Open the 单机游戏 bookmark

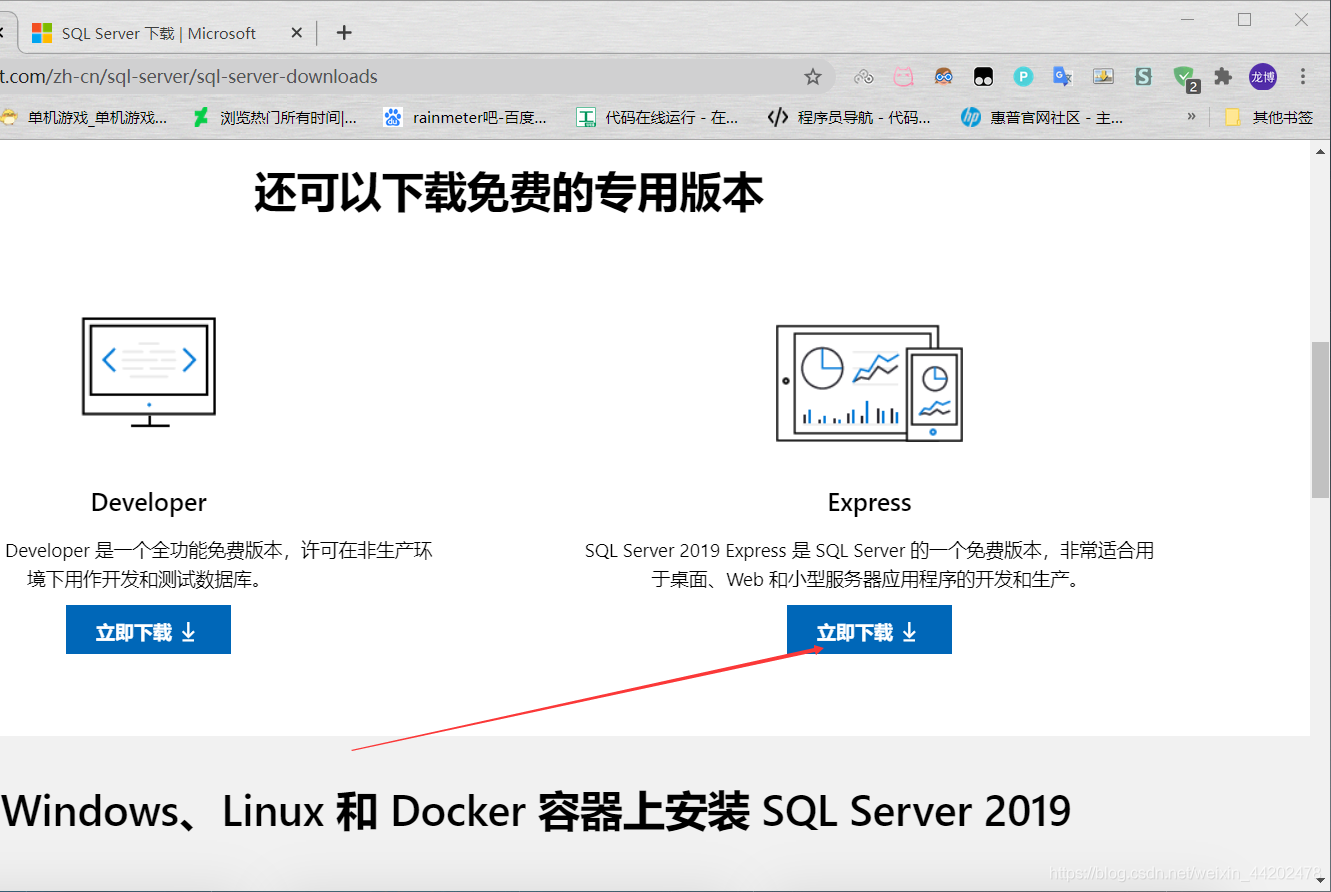pos(84,117)
